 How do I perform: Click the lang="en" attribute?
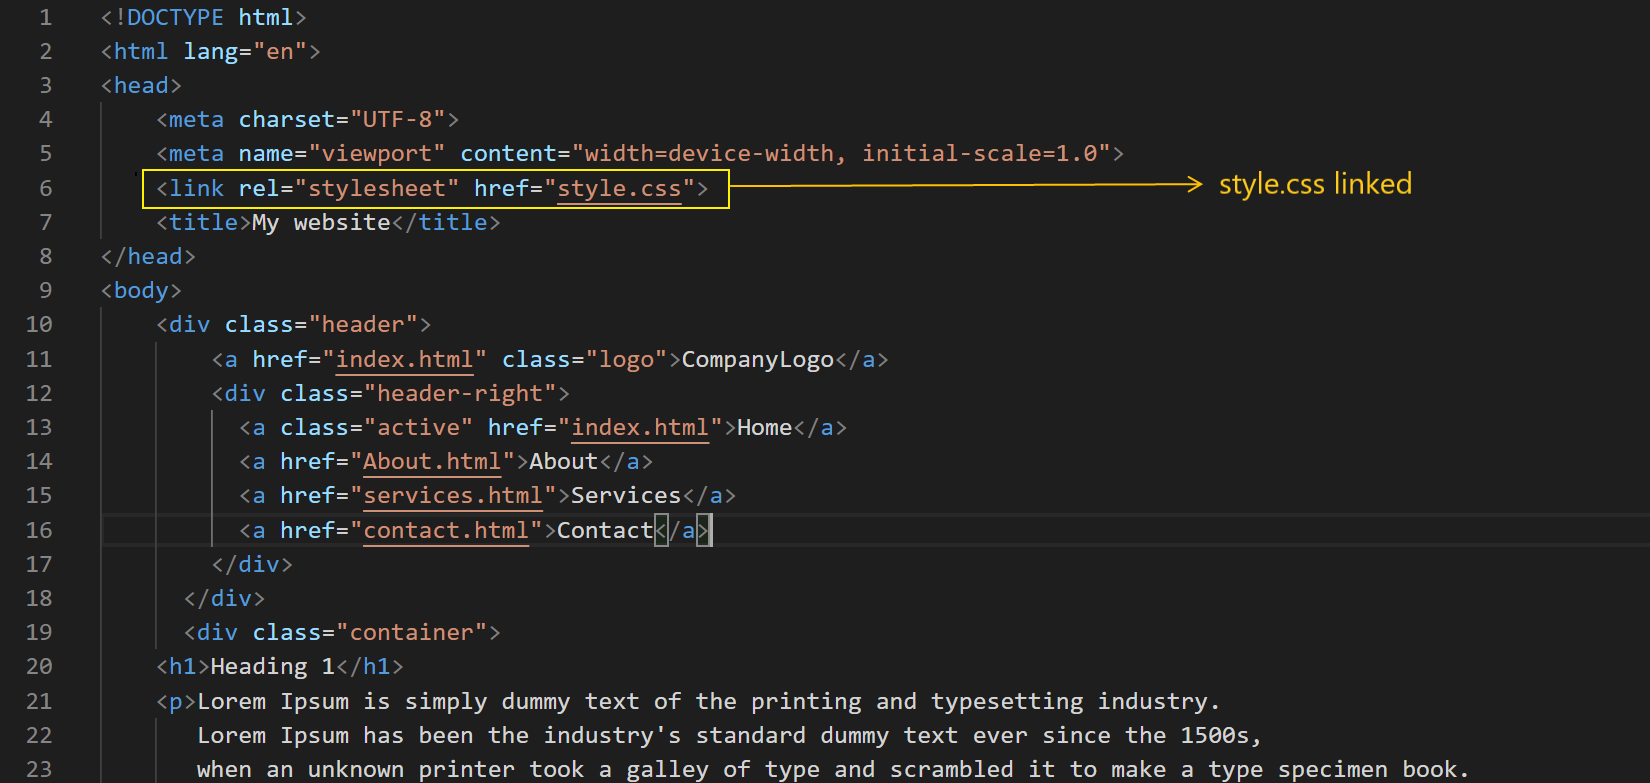point(245,51)
